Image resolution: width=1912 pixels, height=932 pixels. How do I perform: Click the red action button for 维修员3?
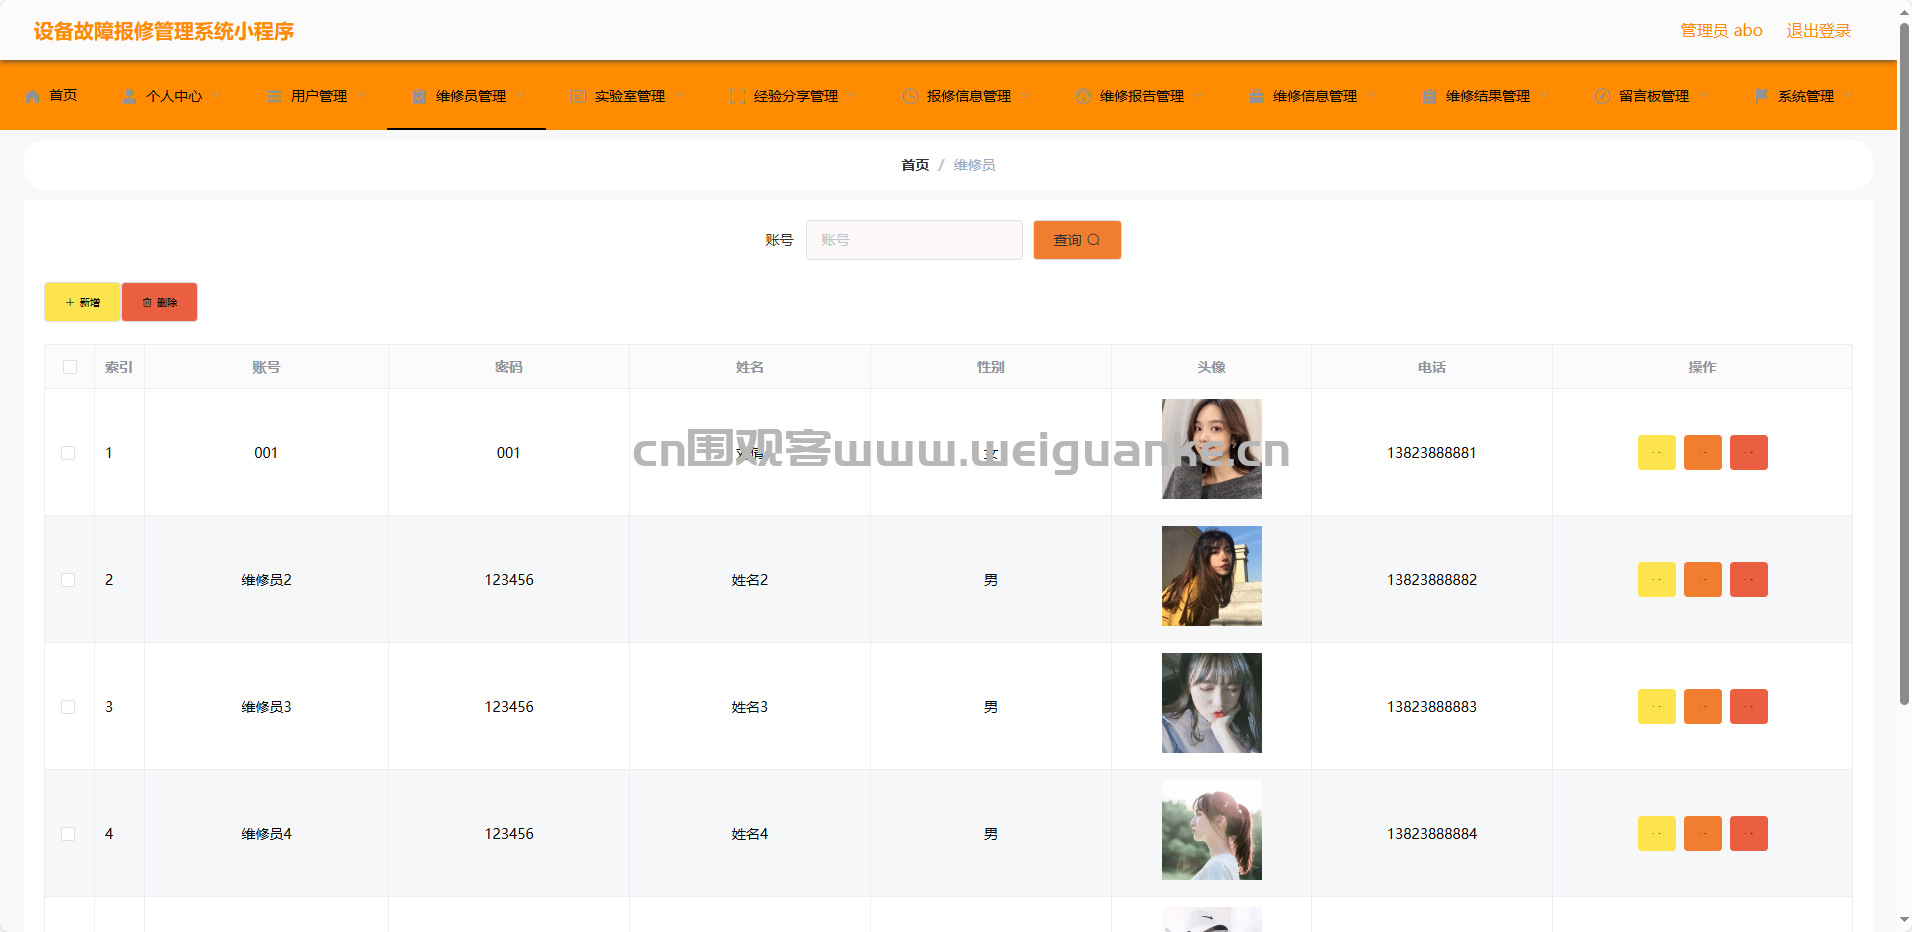click(x=1749, y=707)
